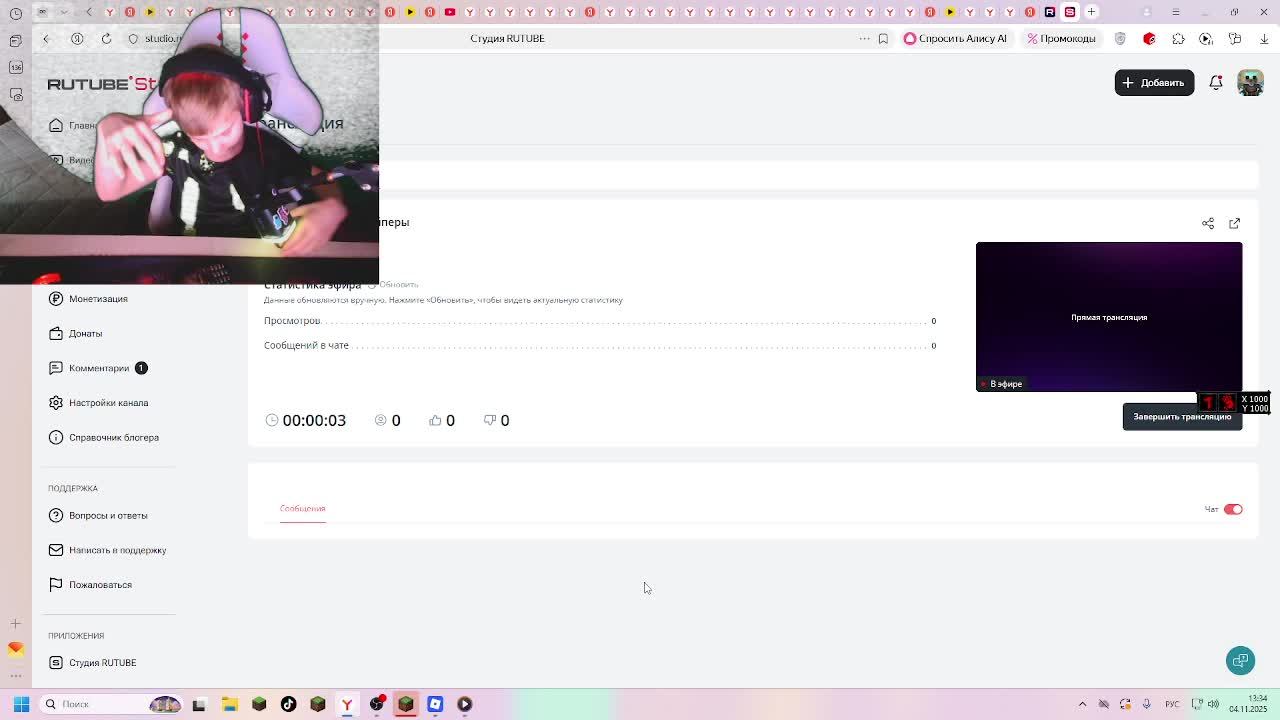Open File Explorer from the taskbar
The image size is (1280, 720).
click(x=229, y=704)
